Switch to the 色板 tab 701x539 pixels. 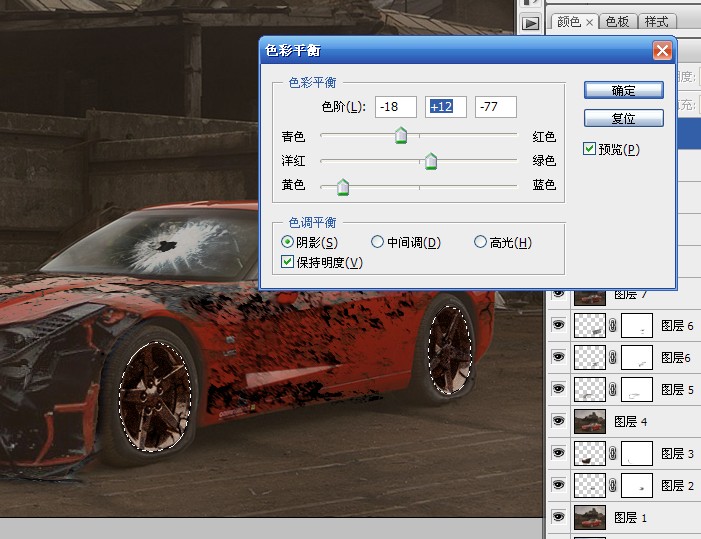618,22
